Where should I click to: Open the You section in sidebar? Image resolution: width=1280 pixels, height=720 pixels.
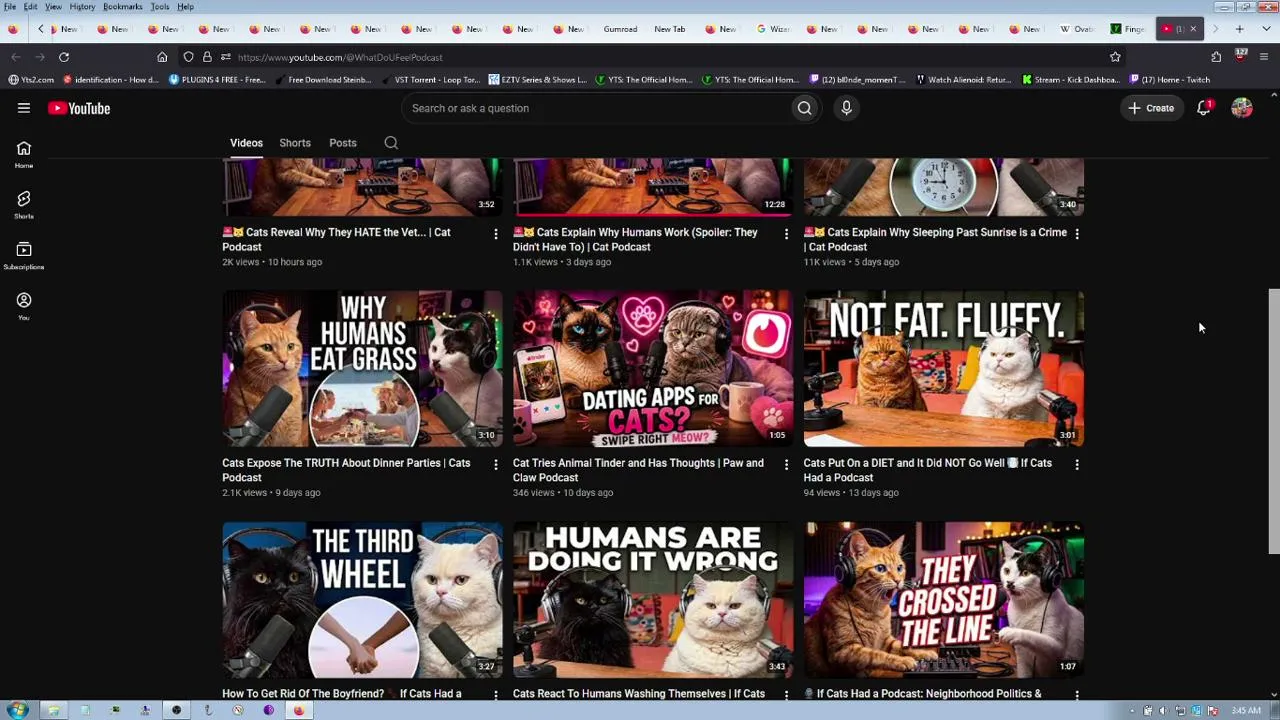click(x=24, y=306)
